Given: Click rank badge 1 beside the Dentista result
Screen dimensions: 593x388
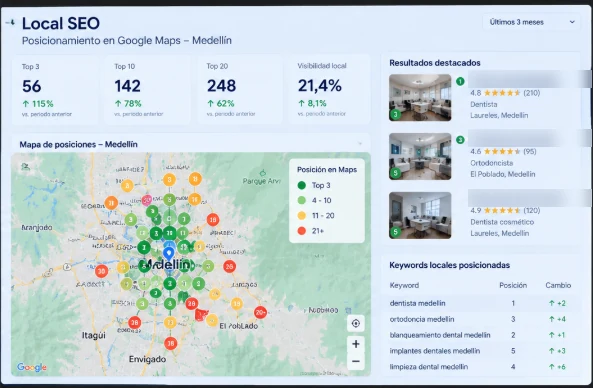Looking at the screenshot, I should click(x=460, y=81).
